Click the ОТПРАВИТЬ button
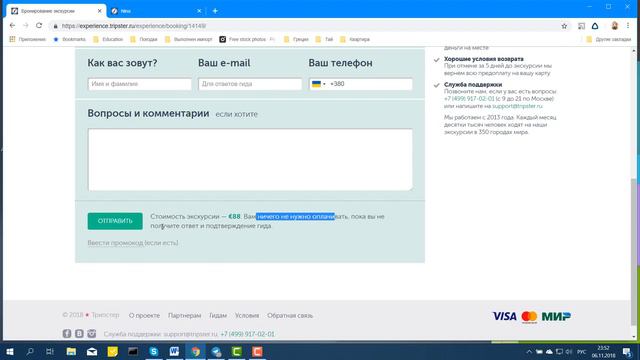This screenshot has height=360, width=640. pyautogui.click(x=115, y=221)
